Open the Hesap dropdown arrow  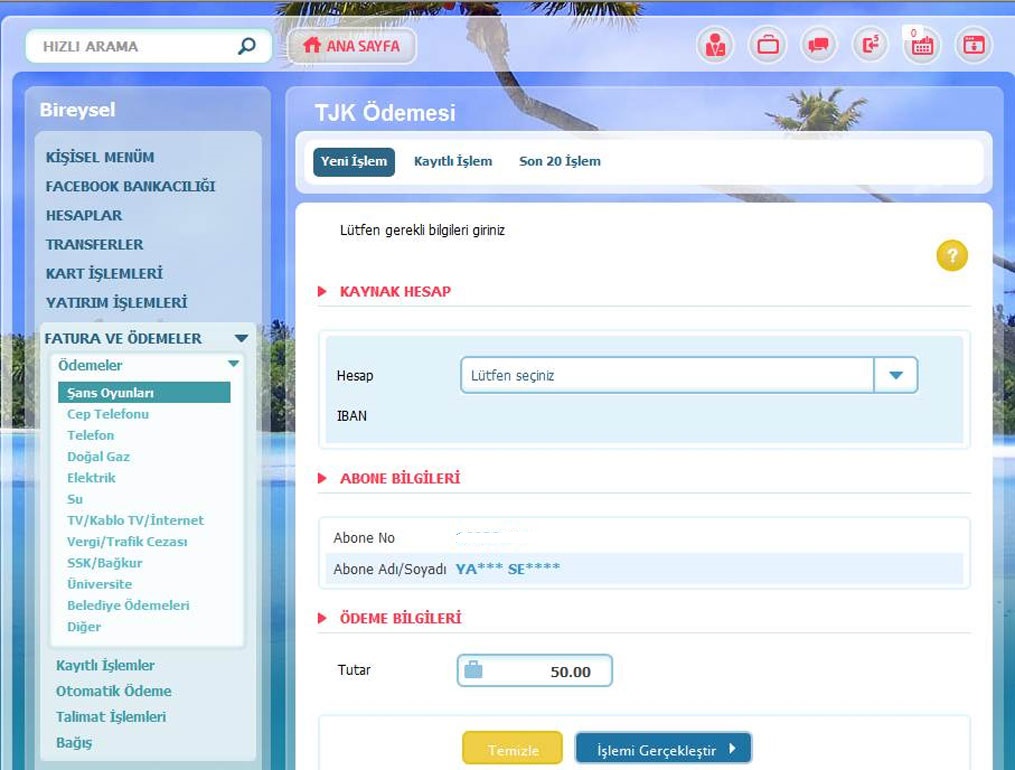point(895,375)
